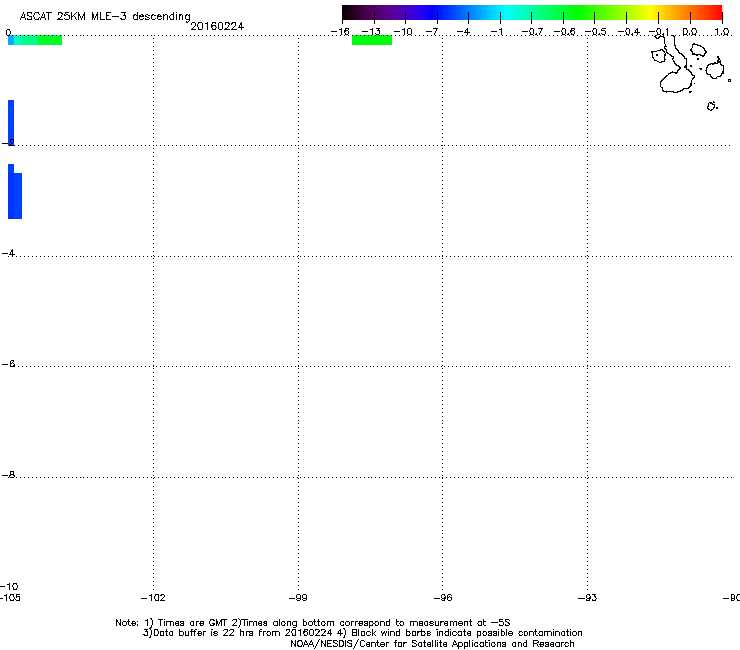The image size is (740, 650).
Task: Click the -0.4 label on the color scale
Action: click(x=629, y=32)
